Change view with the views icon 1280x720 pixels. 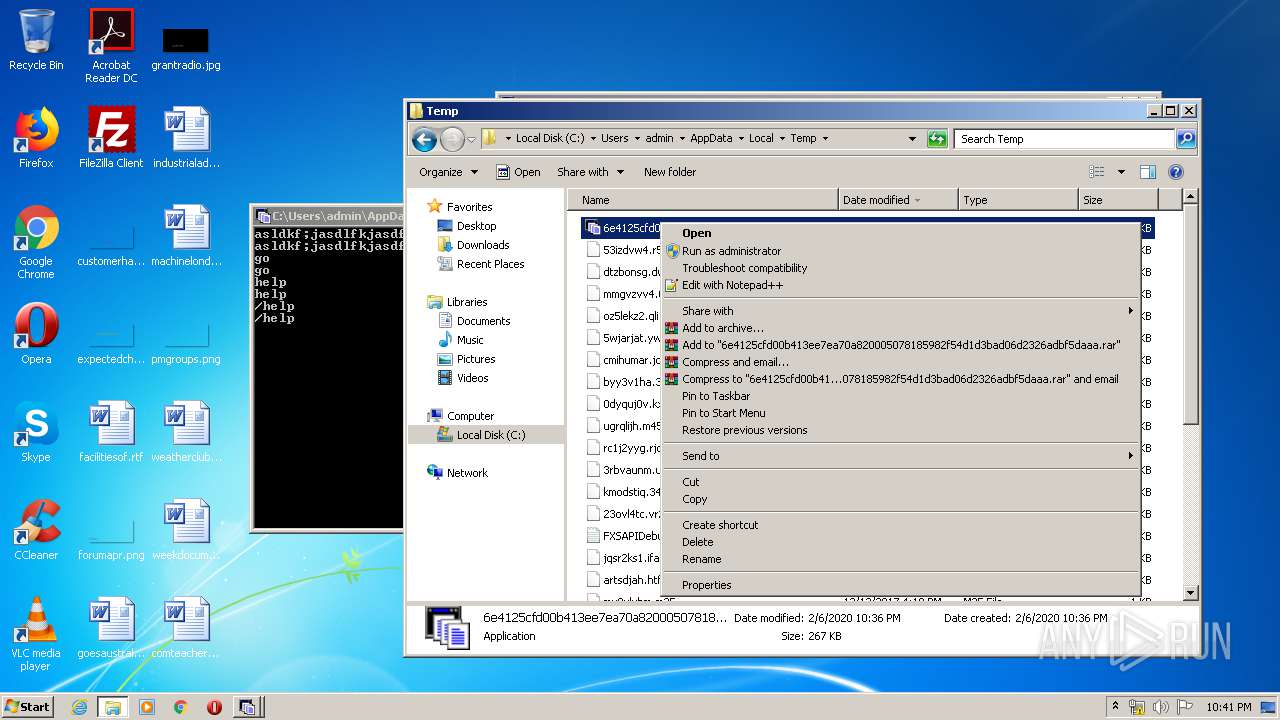1097,172
